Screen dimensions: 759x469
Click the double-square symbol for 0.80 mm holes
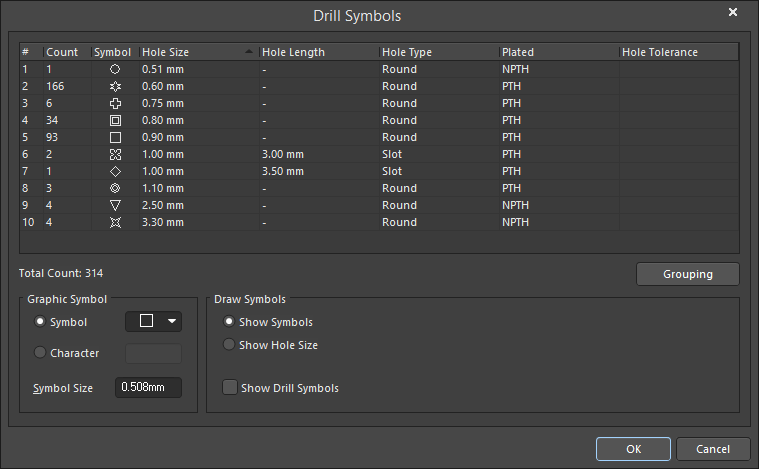pyautogui.click(x=115, y=120)
